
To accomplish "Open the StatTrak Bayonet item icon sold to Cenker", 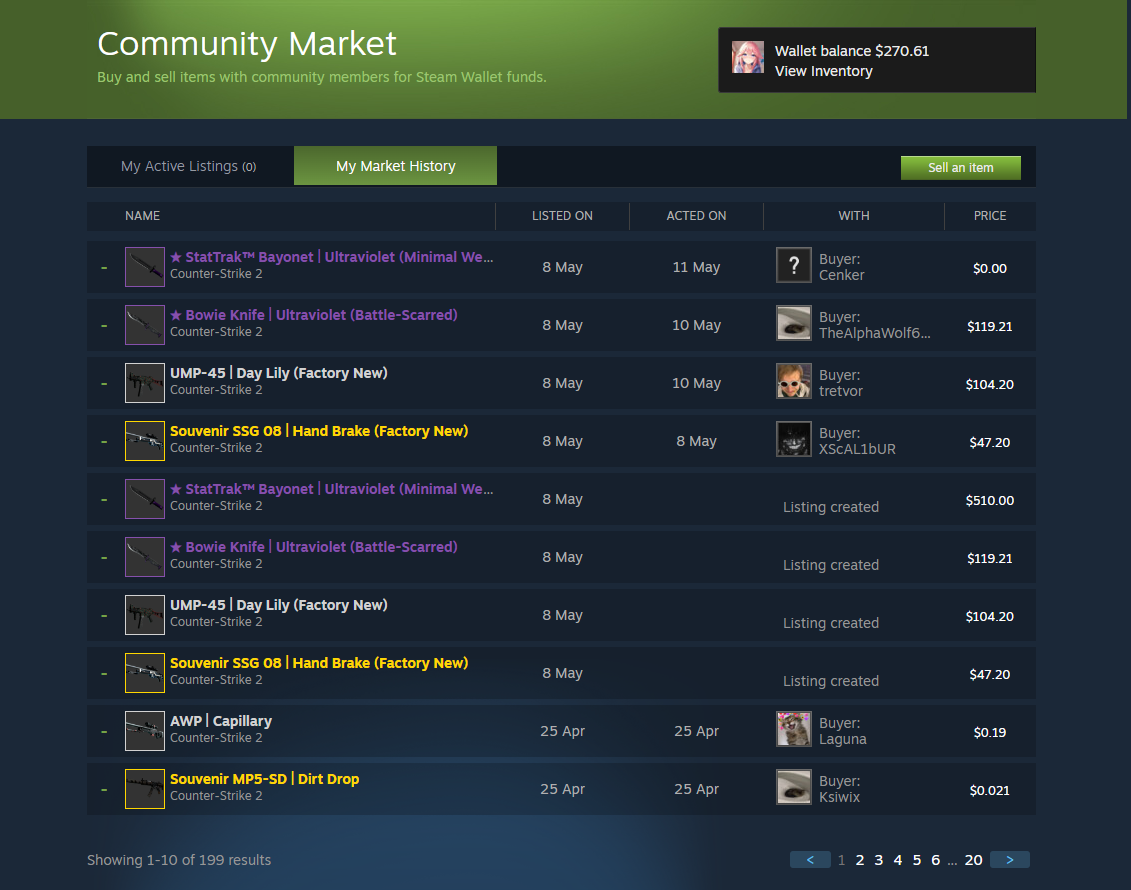I will tap(145, 267).
